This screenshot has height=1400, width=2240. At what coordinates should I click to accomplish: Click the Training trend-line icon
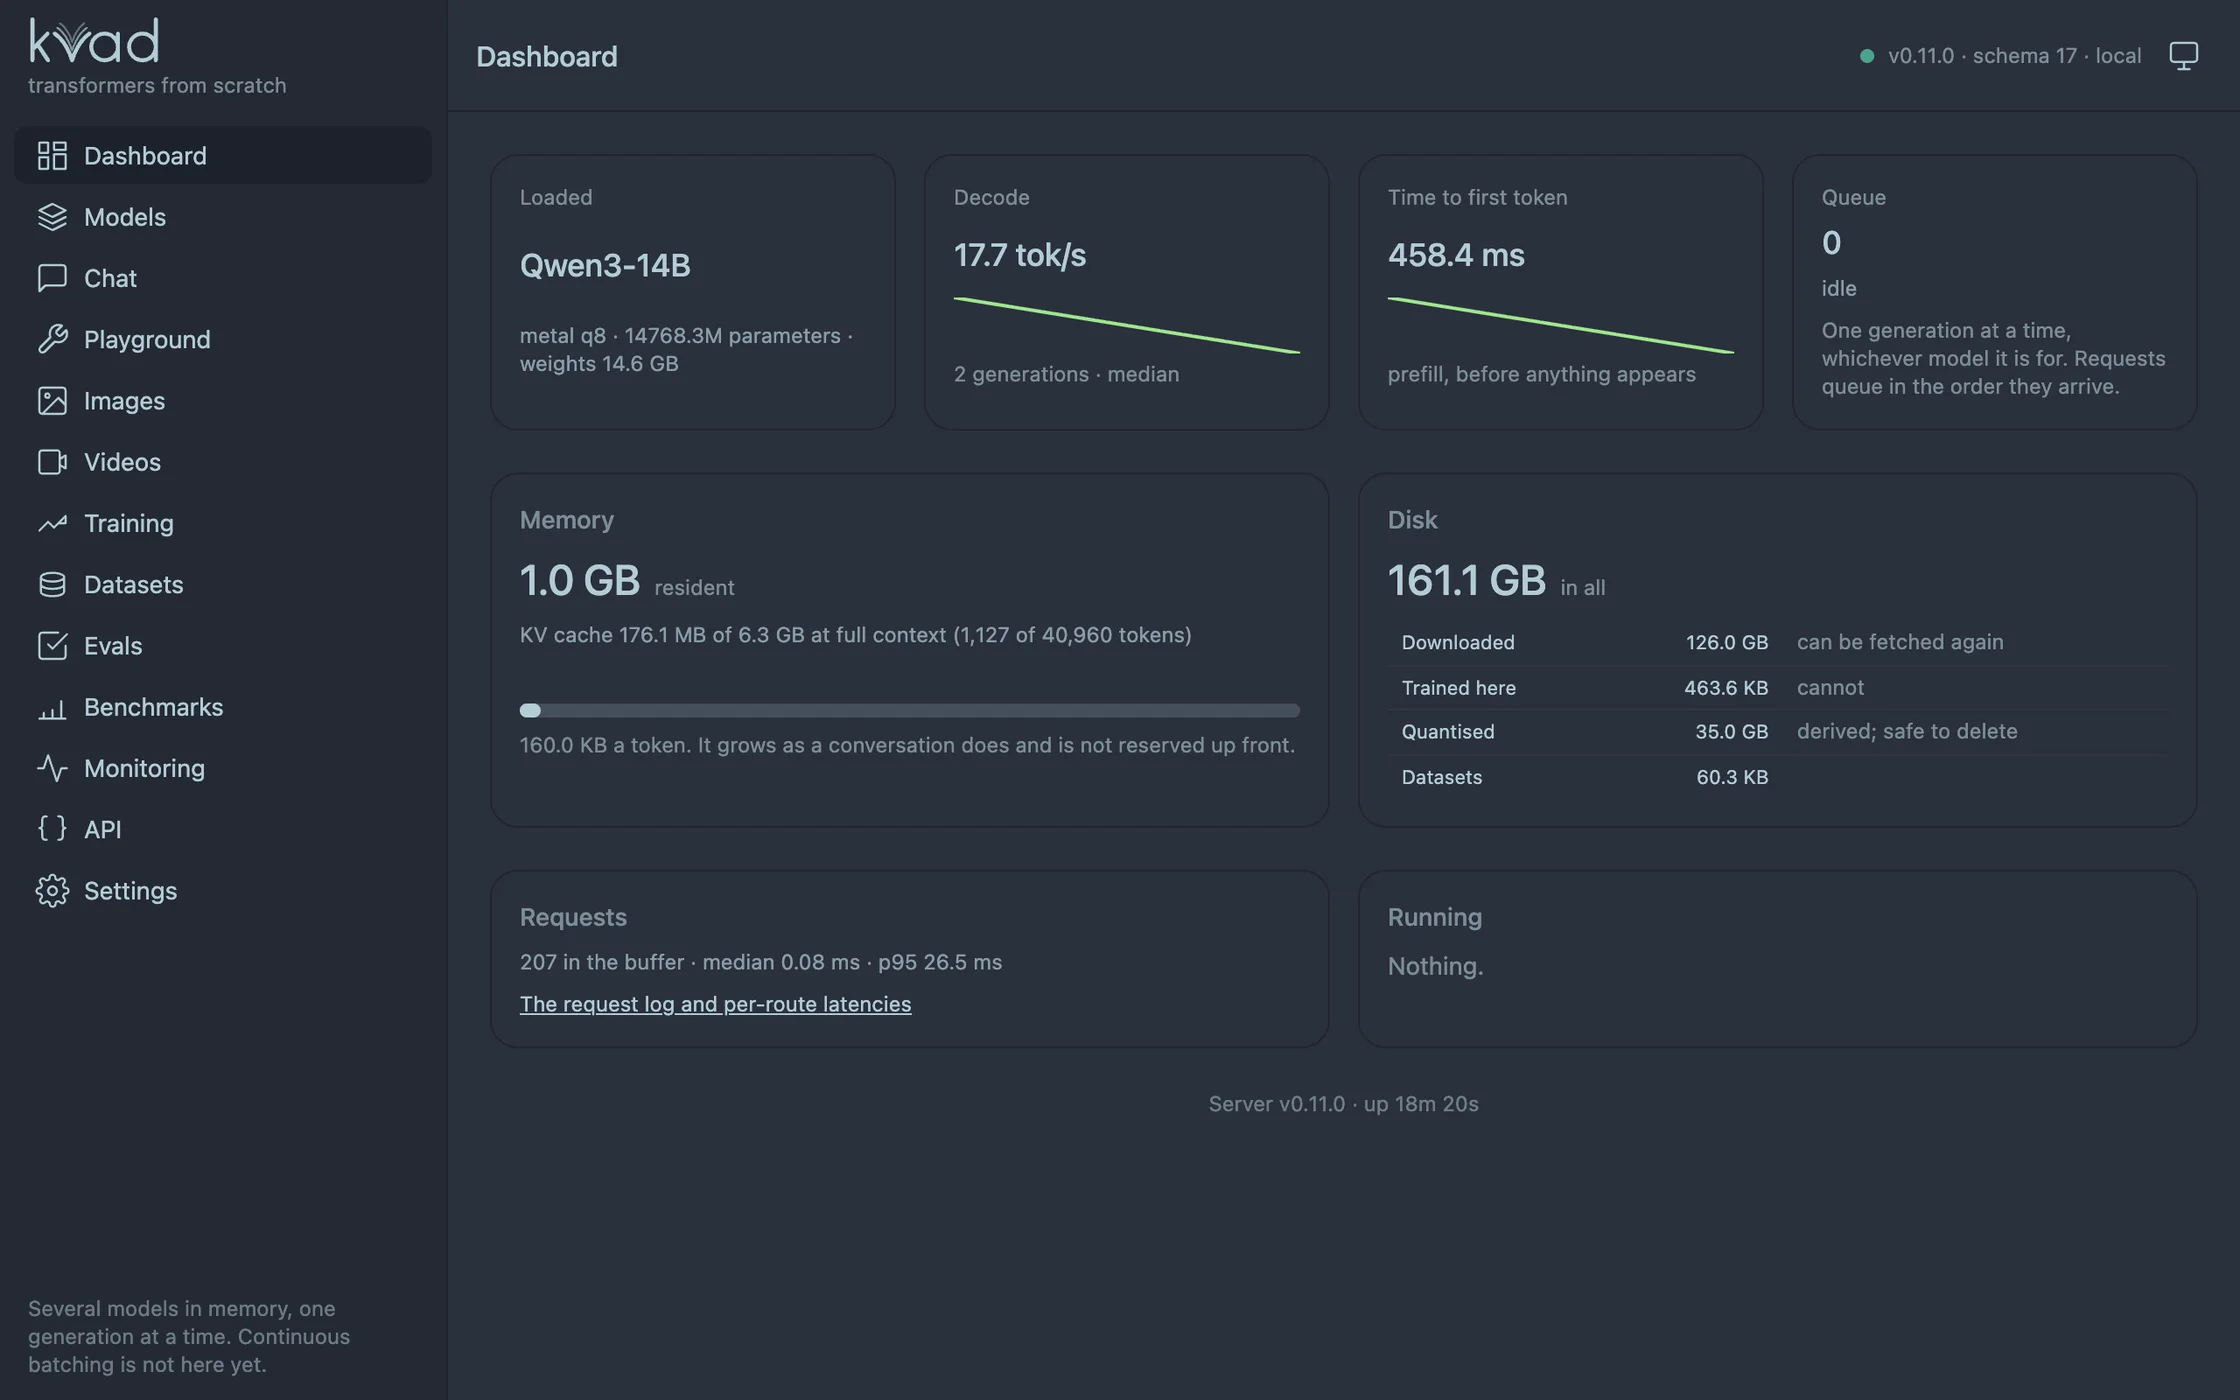tap(52, 523)
